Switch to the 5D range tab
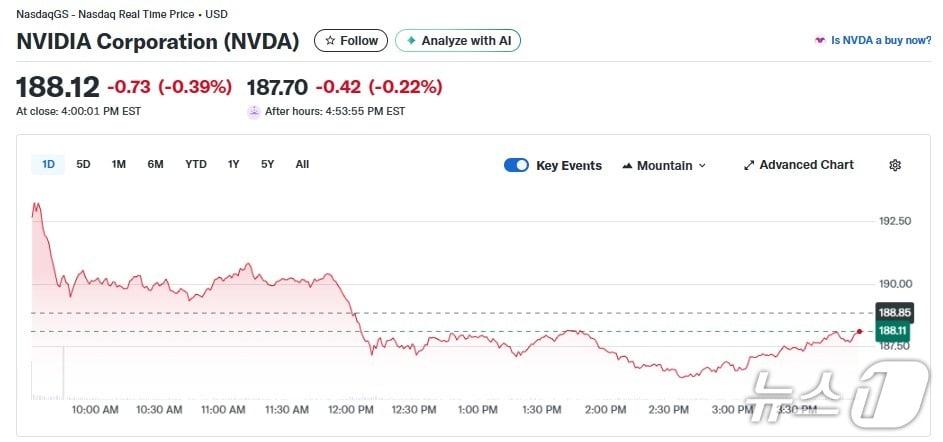This screenshot has width=943, height=442. coord(83,164)
